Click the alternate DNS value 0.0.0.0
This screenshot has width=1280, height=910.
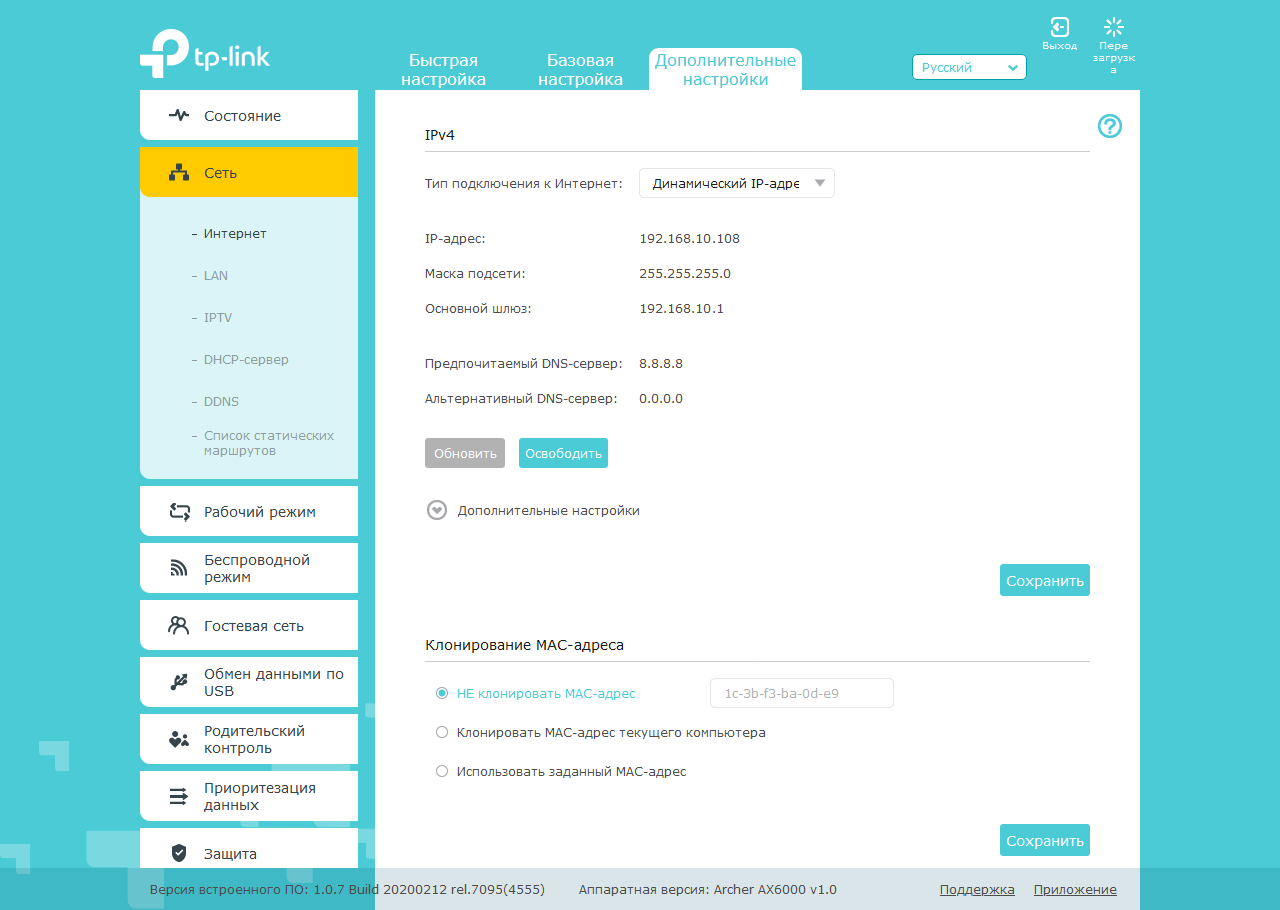pos(661,398)
